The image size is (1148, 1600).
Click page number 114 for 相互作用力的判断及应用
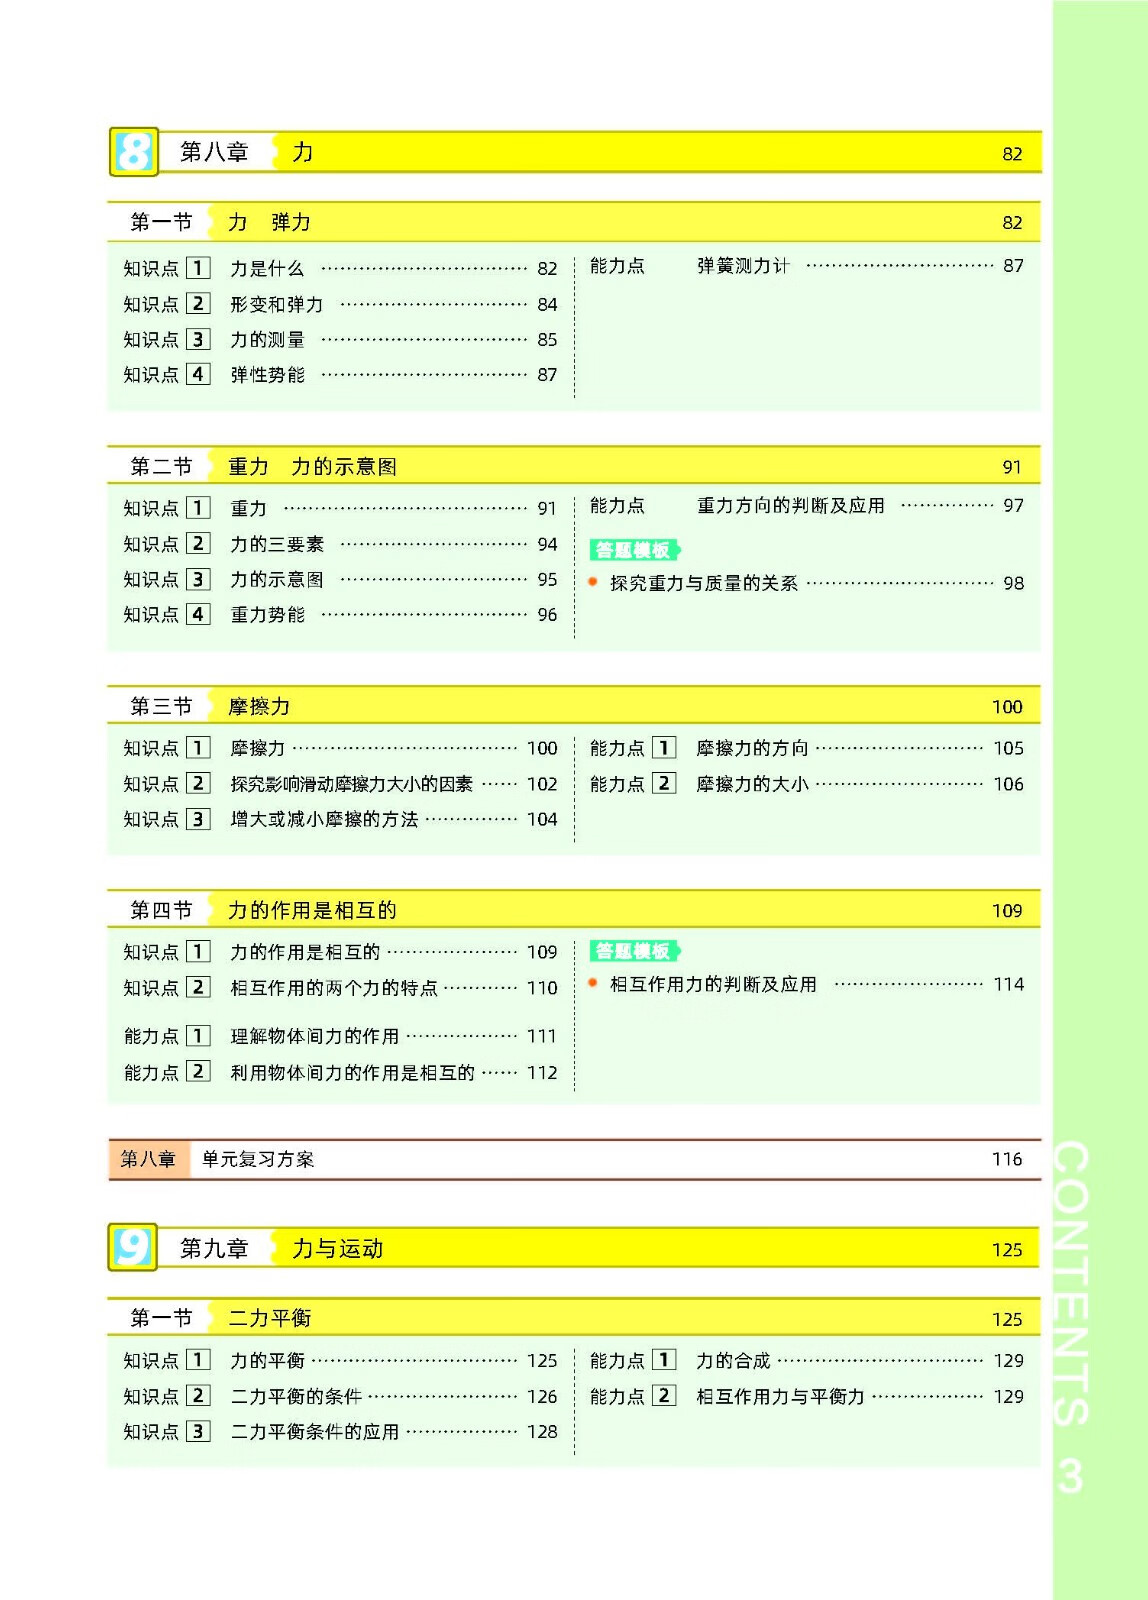[x=1008, y=984]
